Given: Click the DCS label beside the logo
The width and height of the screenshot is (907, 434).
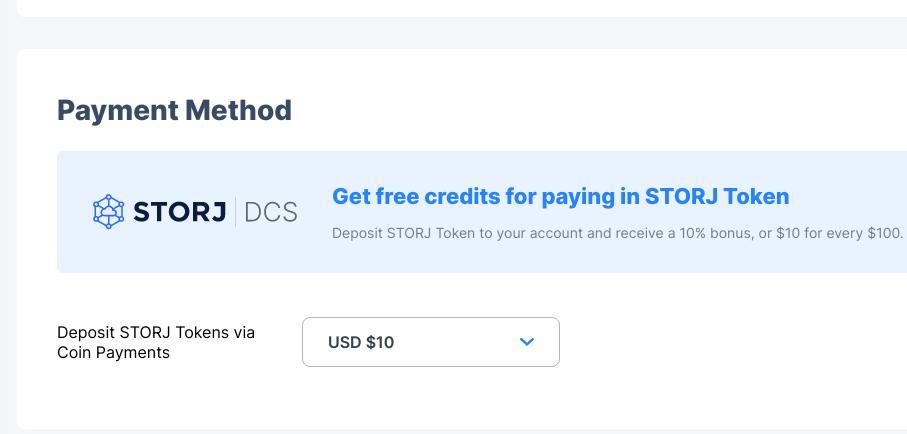Looking at the screenshot, I should click(270, 212).
